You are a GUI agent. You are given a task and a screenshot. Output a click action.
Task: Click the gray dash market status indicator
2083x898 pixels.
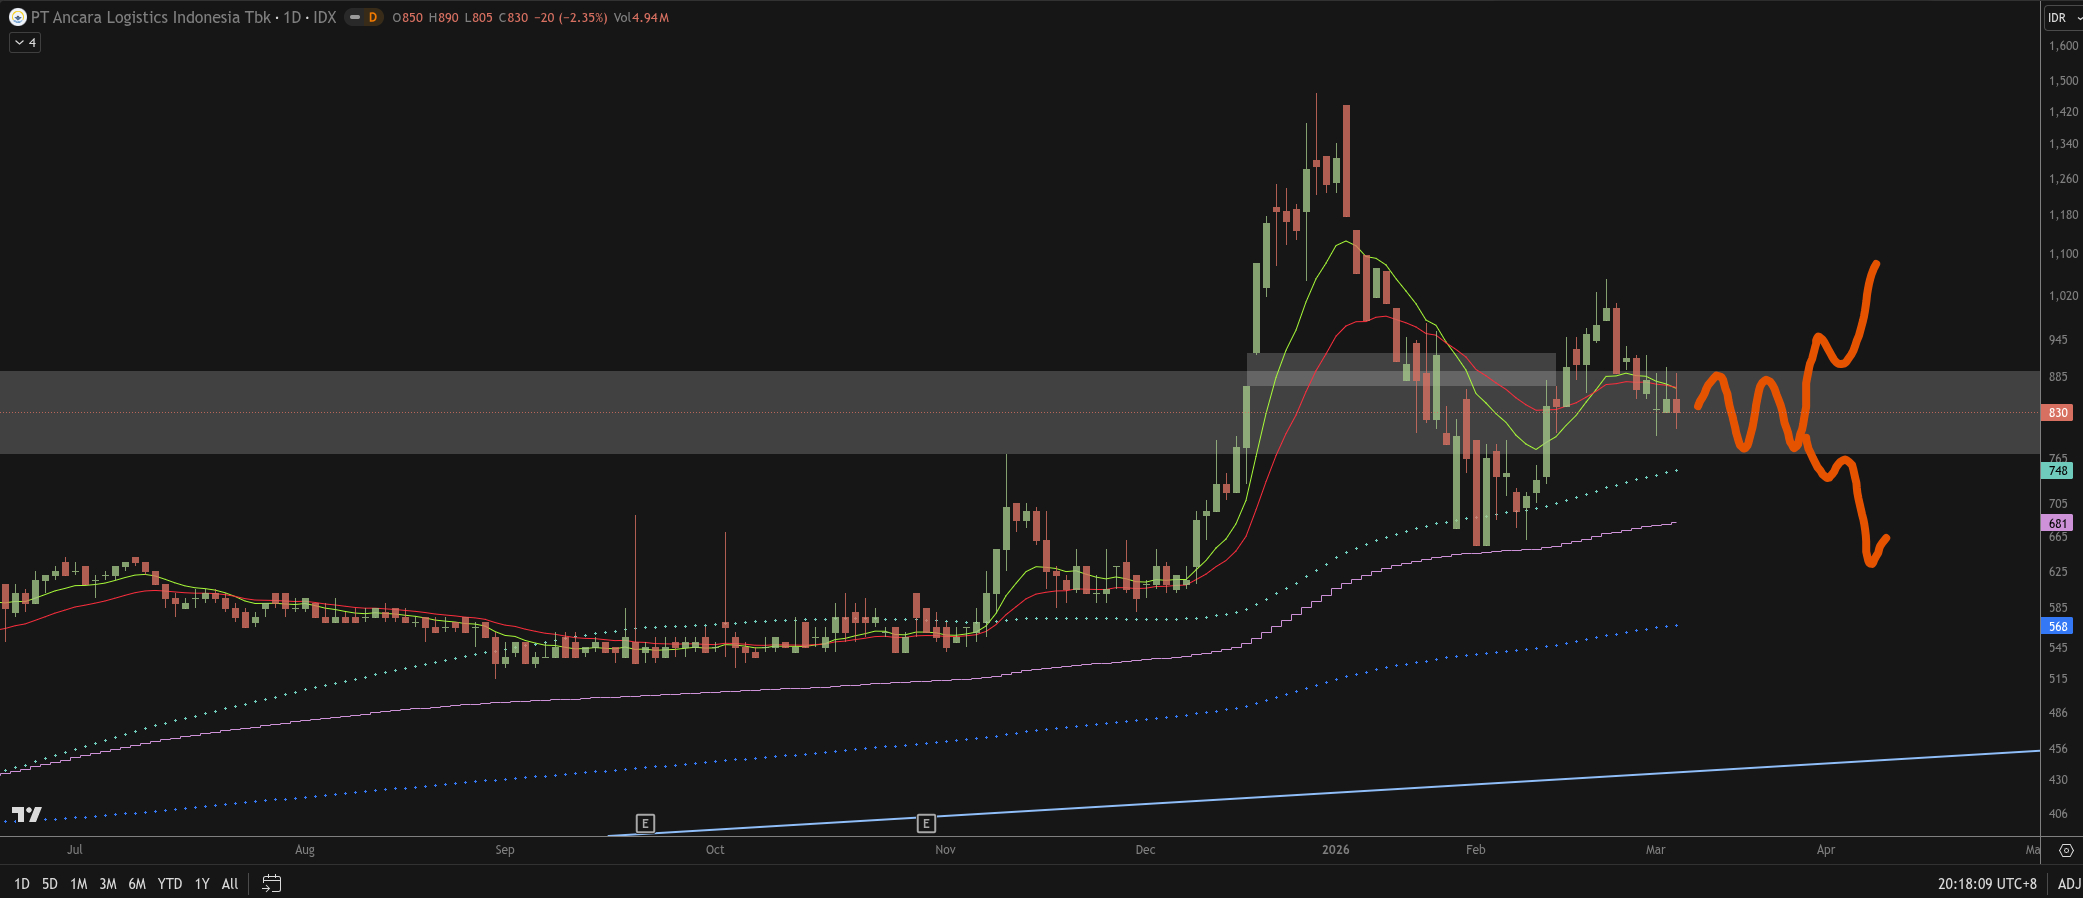point(354,17)
